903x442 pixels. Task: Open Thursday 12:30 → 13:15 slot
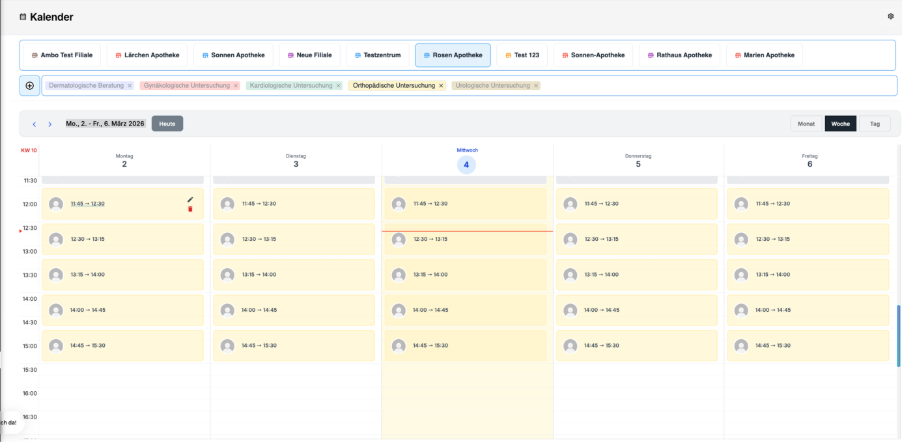(637, 239)
